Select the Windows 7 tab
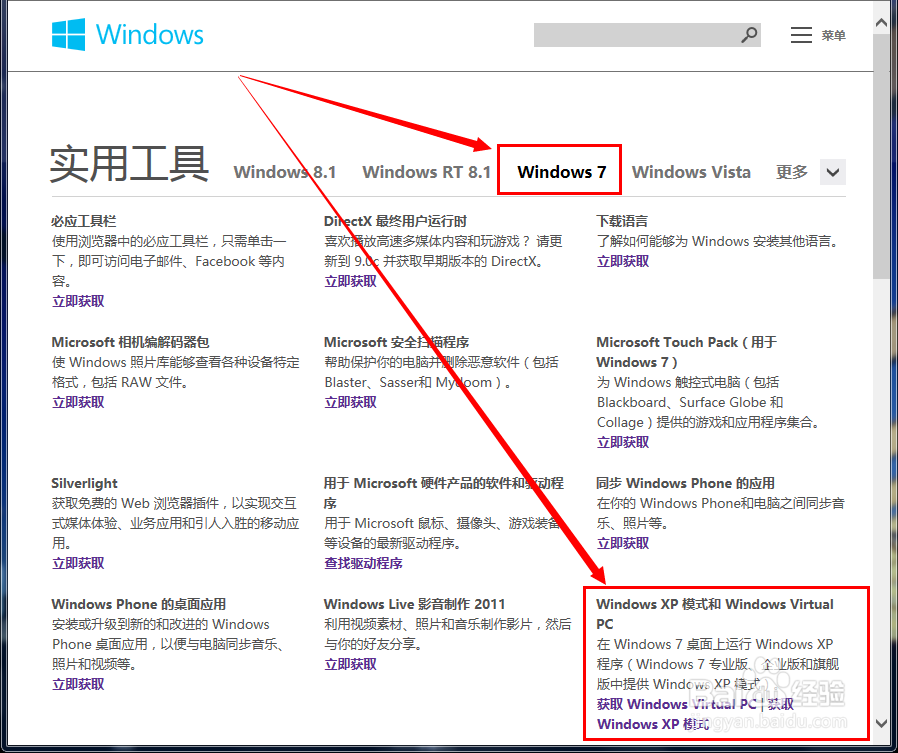This screenshot has width=898, height=753. click(561, 172)
